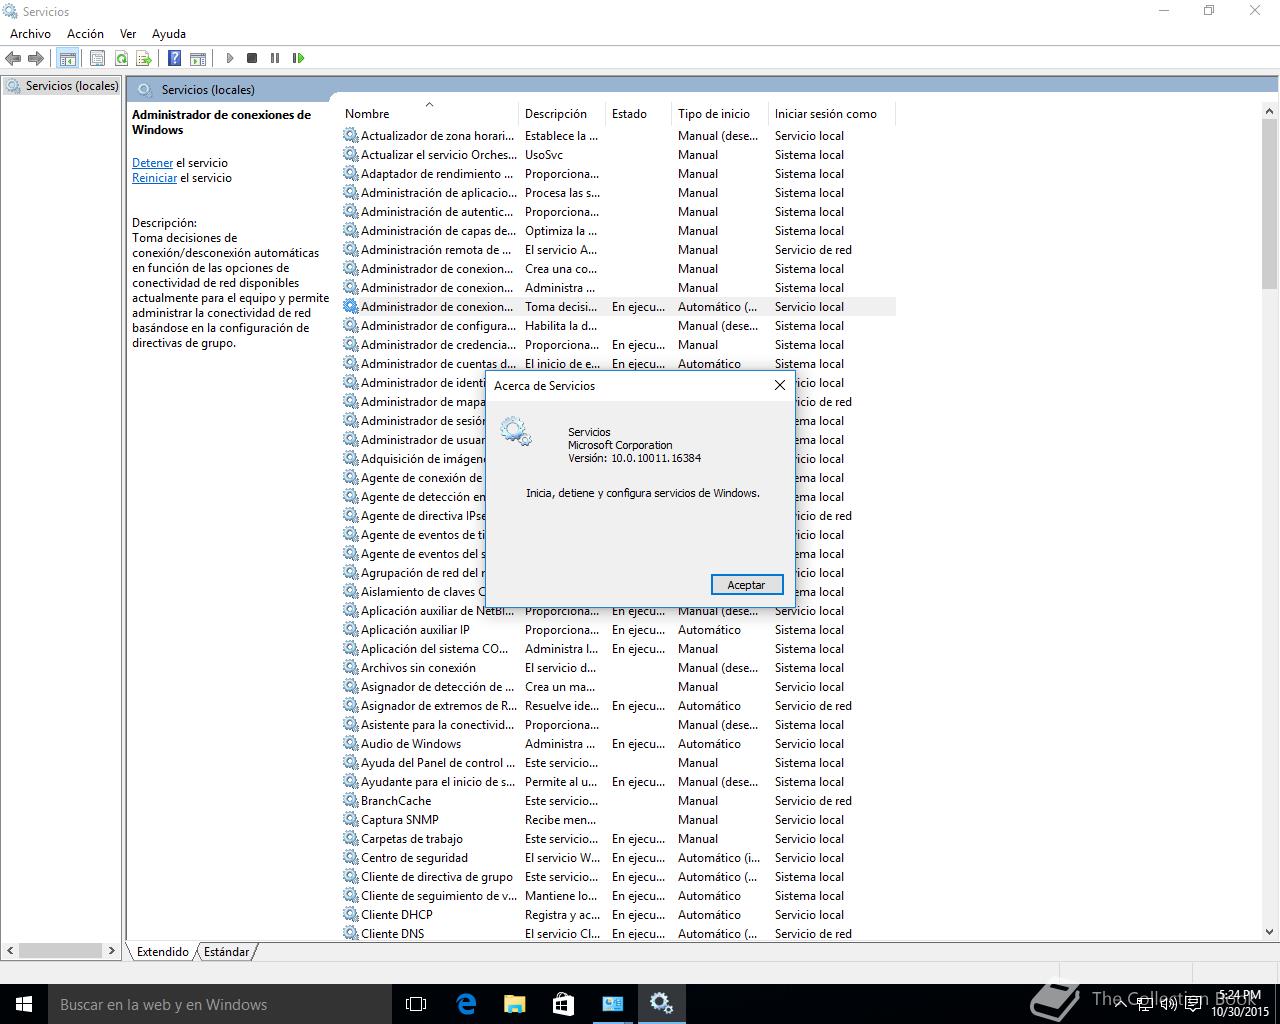1280x1024 pixels.
Task: Restart the service with the restart icon
Action: click(x=298, y=58)
